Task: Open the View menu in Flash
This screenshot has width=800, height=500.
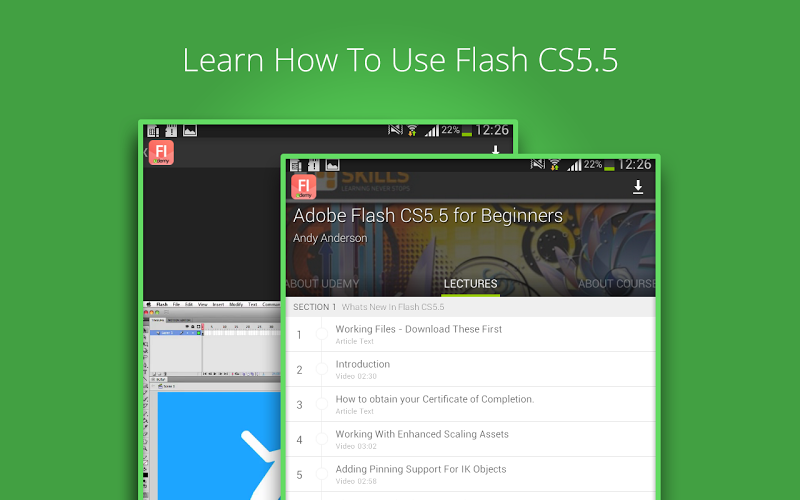Action: click(203, 304)
